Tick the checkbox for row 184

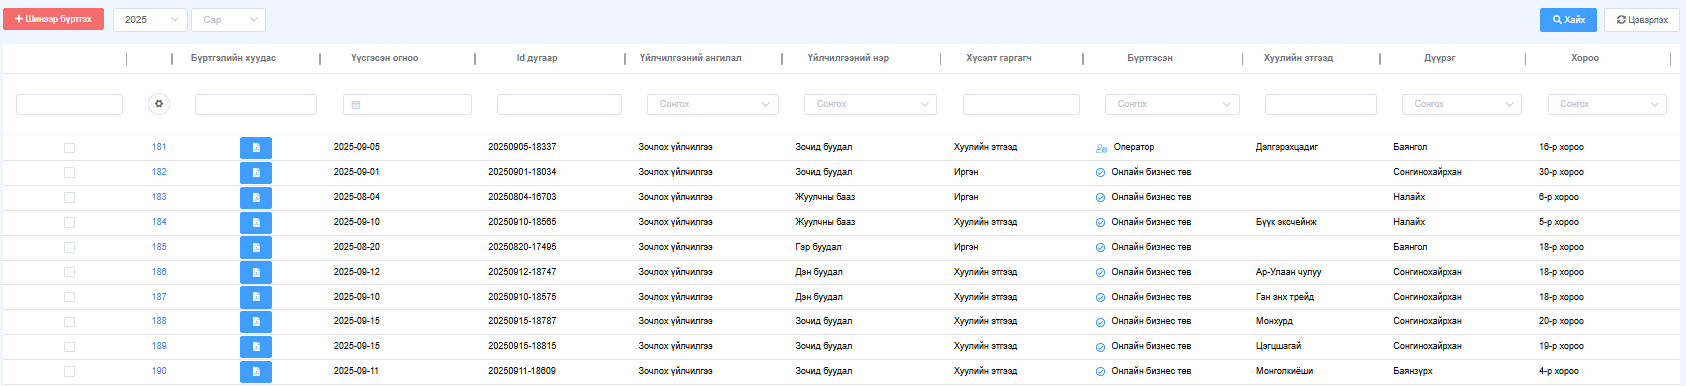click(x=69, y=223)
